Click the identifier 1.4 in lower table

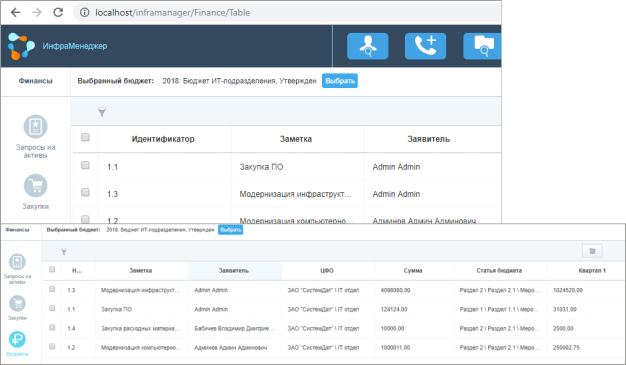[x=71, y=329]
